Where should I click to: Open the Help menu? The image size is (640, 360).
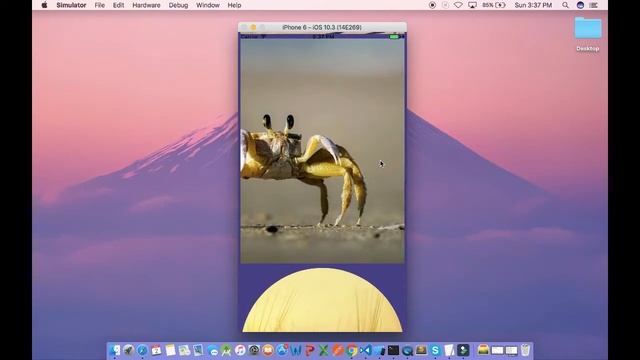point(234,5)
